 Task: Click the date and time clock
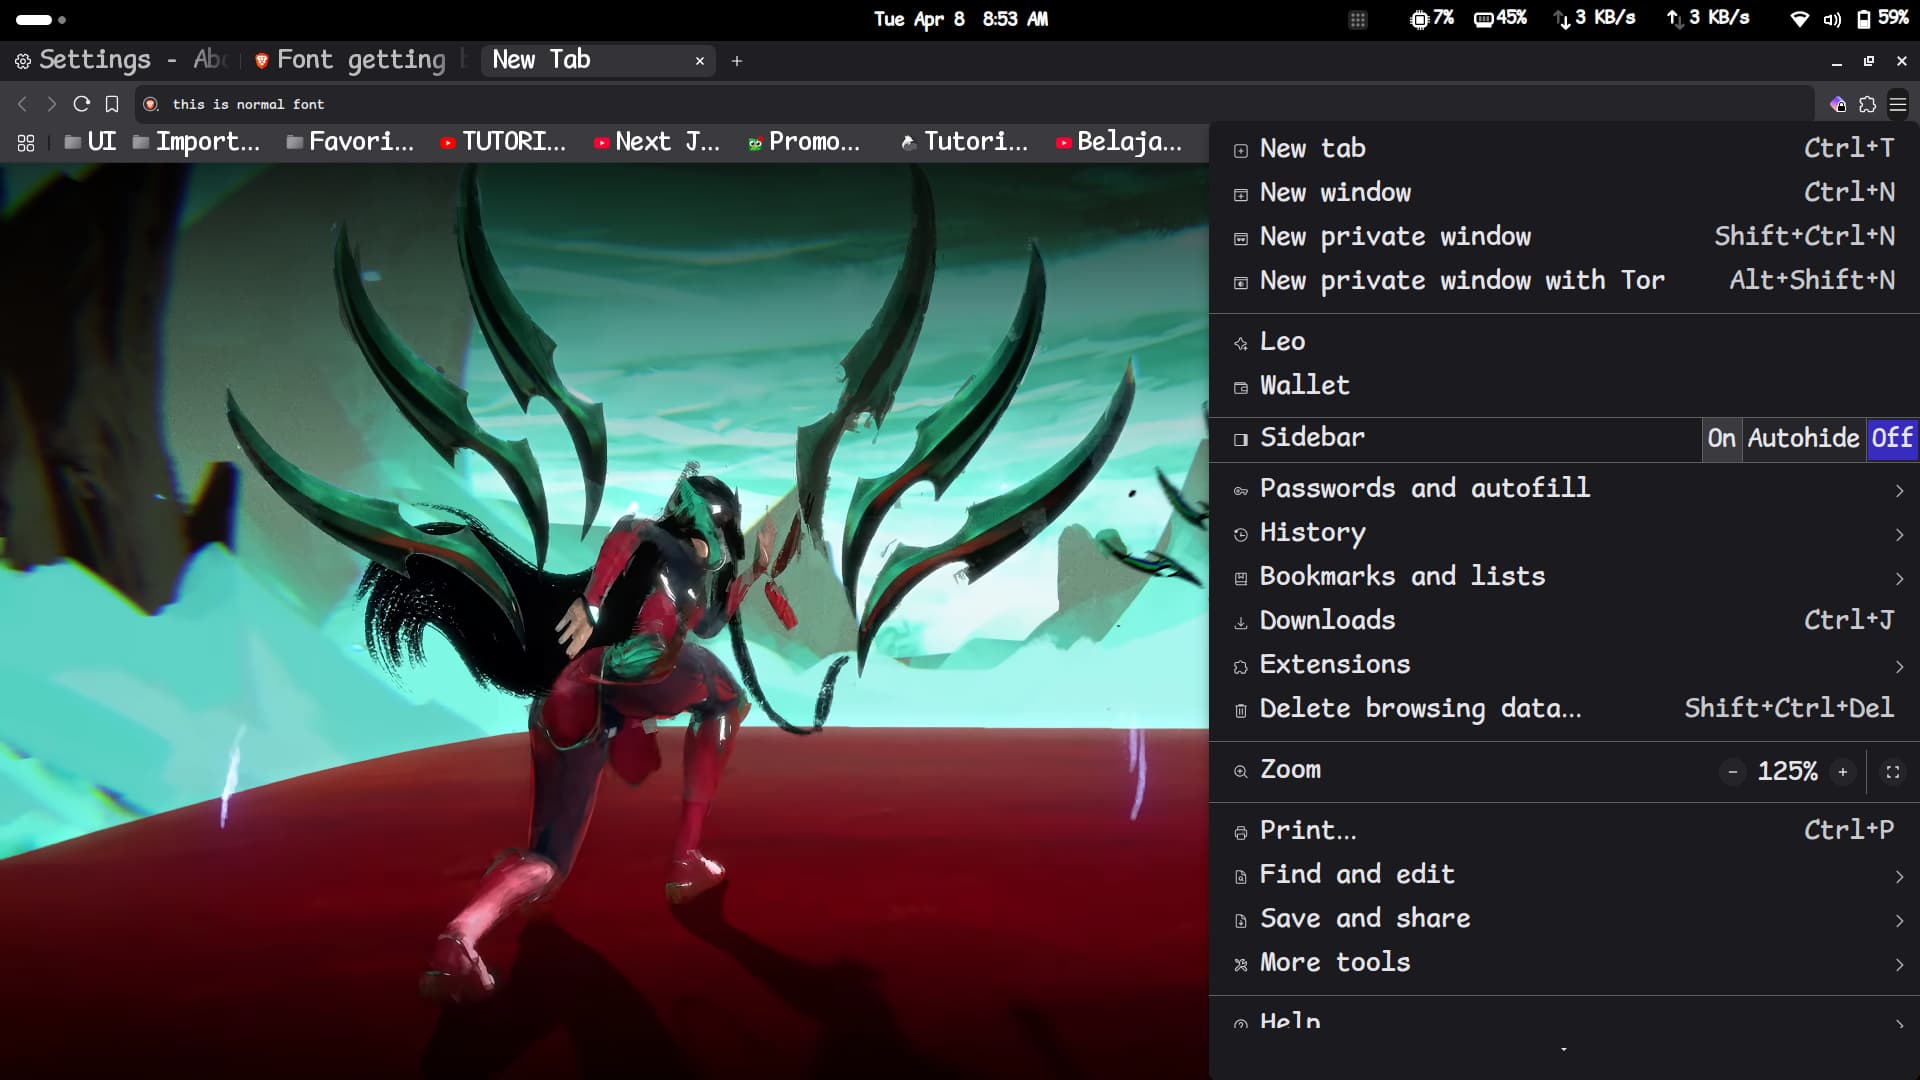[x=961, y=19]
